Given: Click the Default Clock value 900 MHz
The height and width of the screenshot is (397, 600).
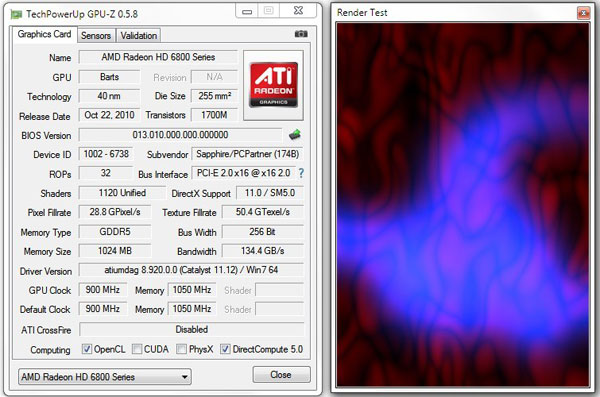Looking at the screenshot, I should [103, 309].
